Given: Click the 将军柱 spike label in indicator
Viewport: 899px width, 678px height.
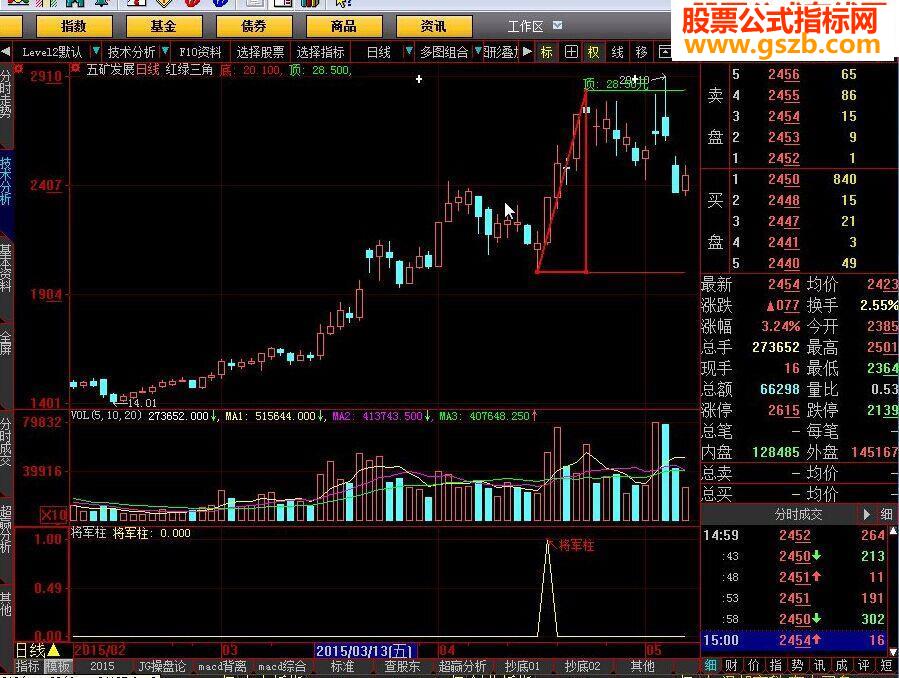Looking at the screenshot, I should coord(576,545).
